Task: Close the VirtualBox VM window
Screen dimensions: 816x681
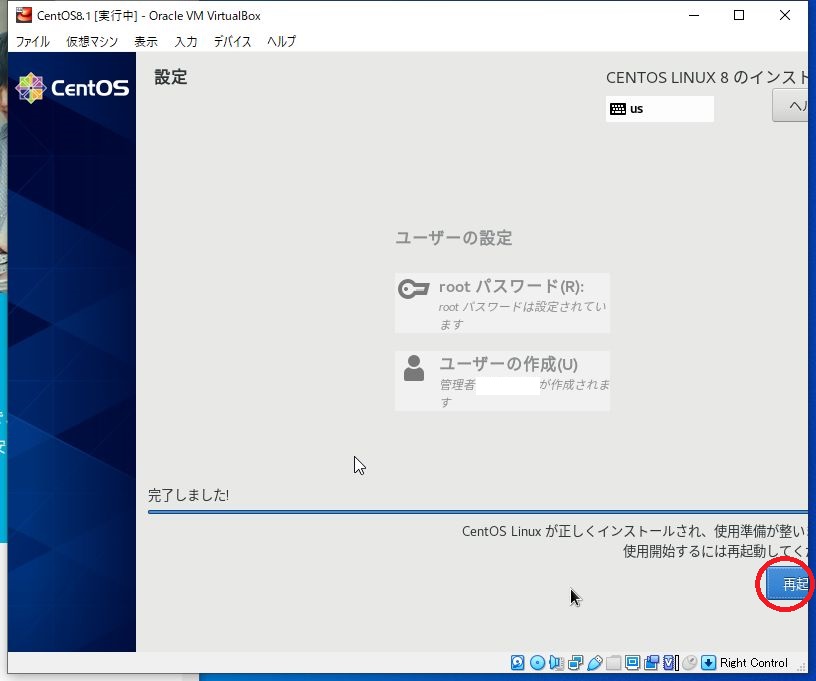Action: point(785,15)
